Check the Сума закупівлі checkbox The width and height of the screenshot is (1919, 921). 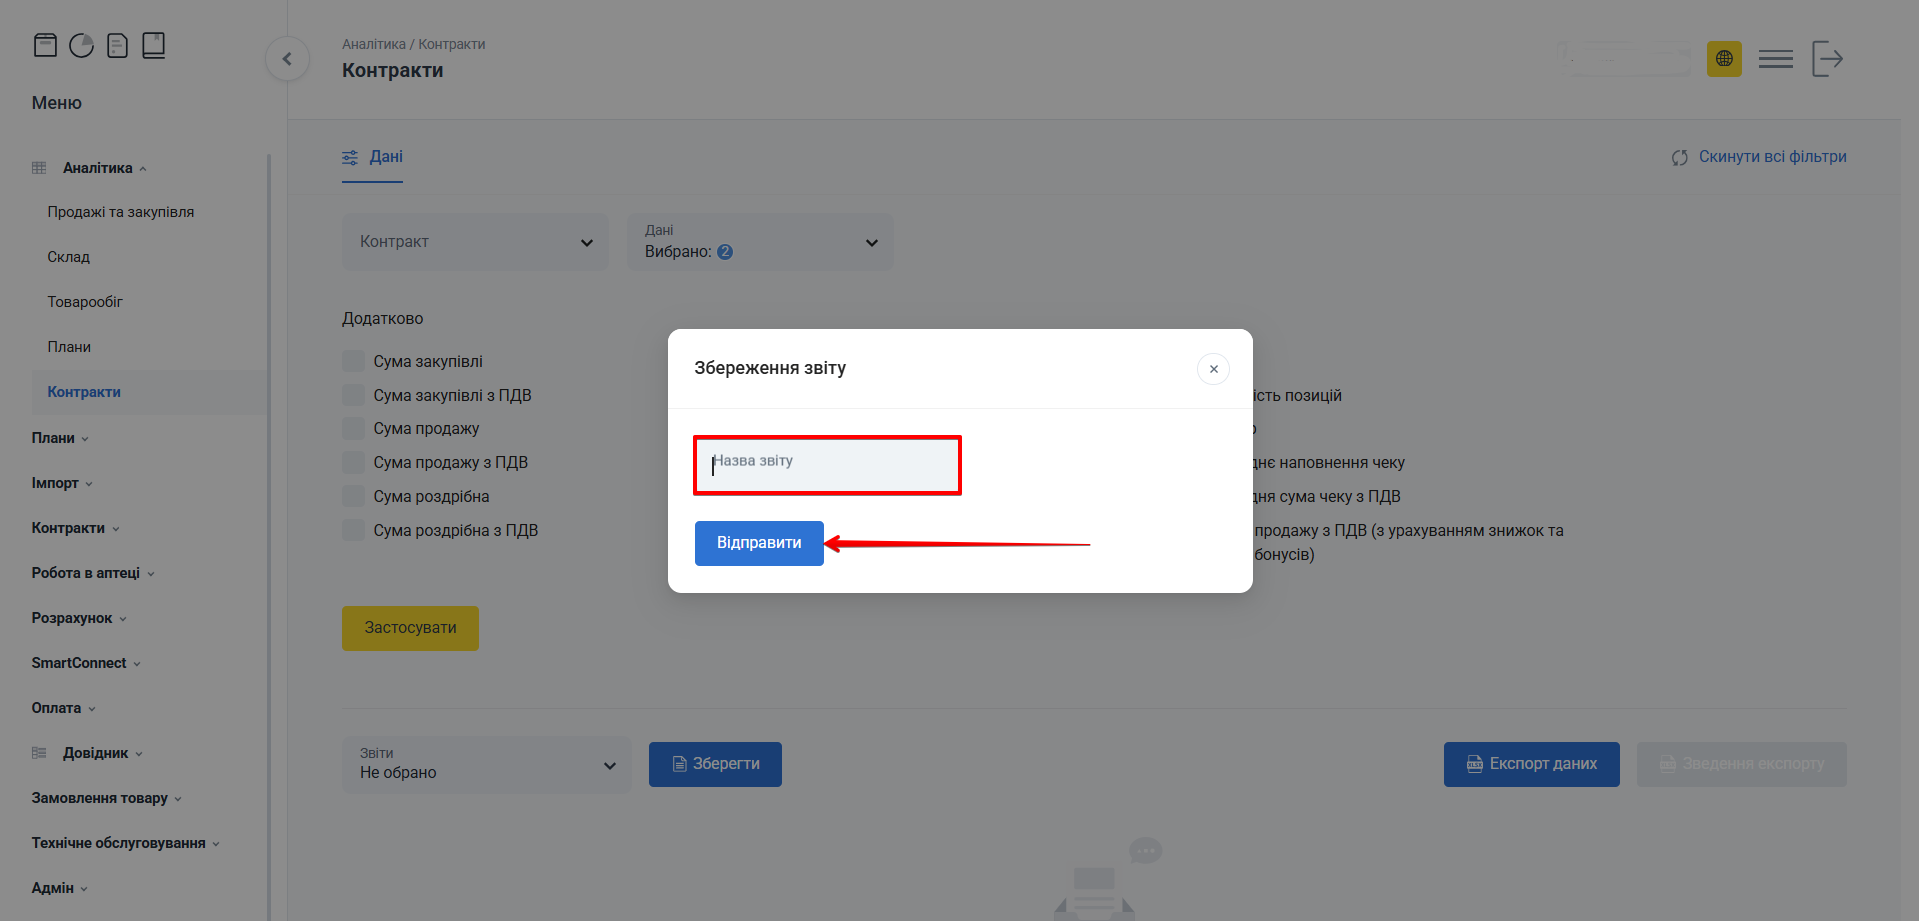(353, 361)
